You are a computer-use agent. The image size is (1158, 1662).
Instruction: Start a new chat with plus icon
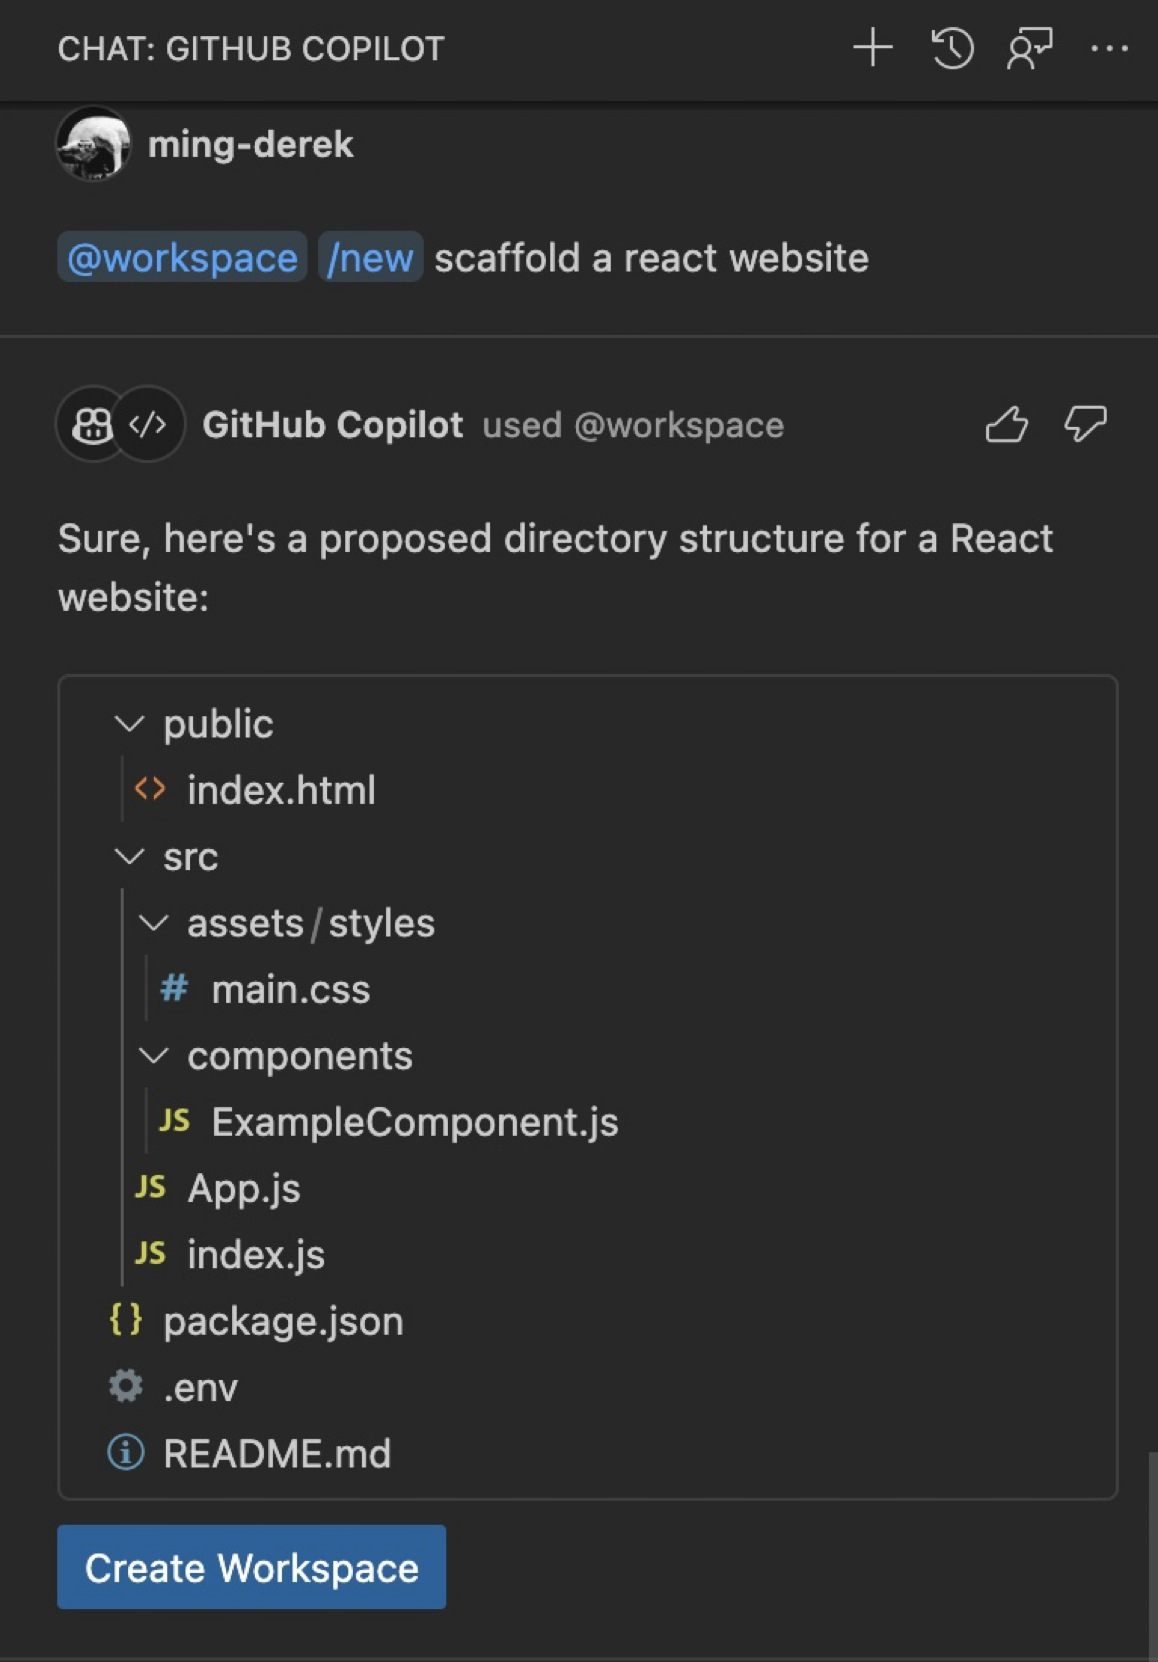pyautogui.click(x=872, y=47)
